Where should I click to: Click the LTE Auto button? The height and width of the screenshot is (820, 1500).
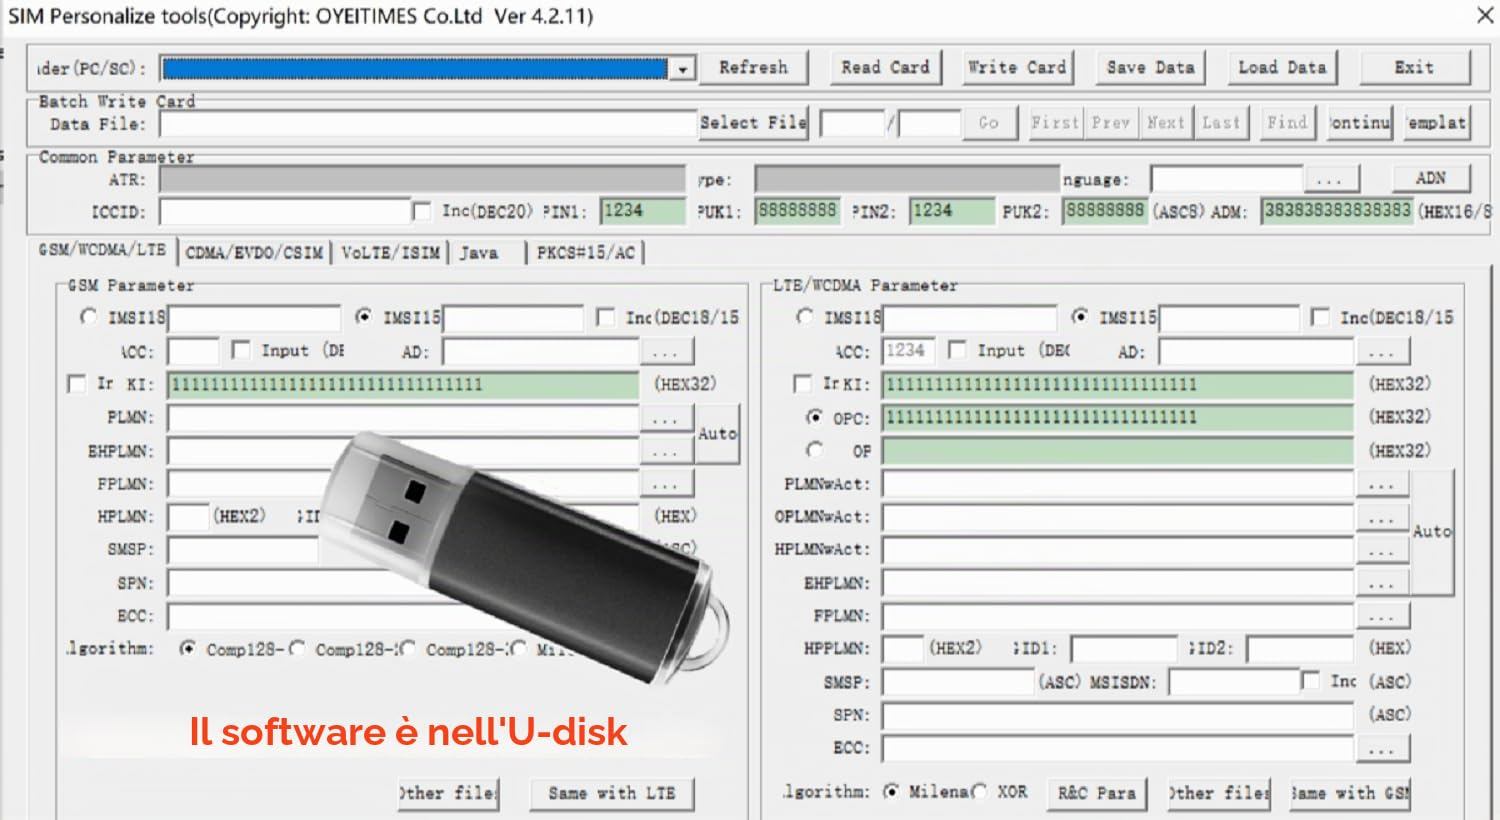pyautogui.click(x=1432, y=532)
